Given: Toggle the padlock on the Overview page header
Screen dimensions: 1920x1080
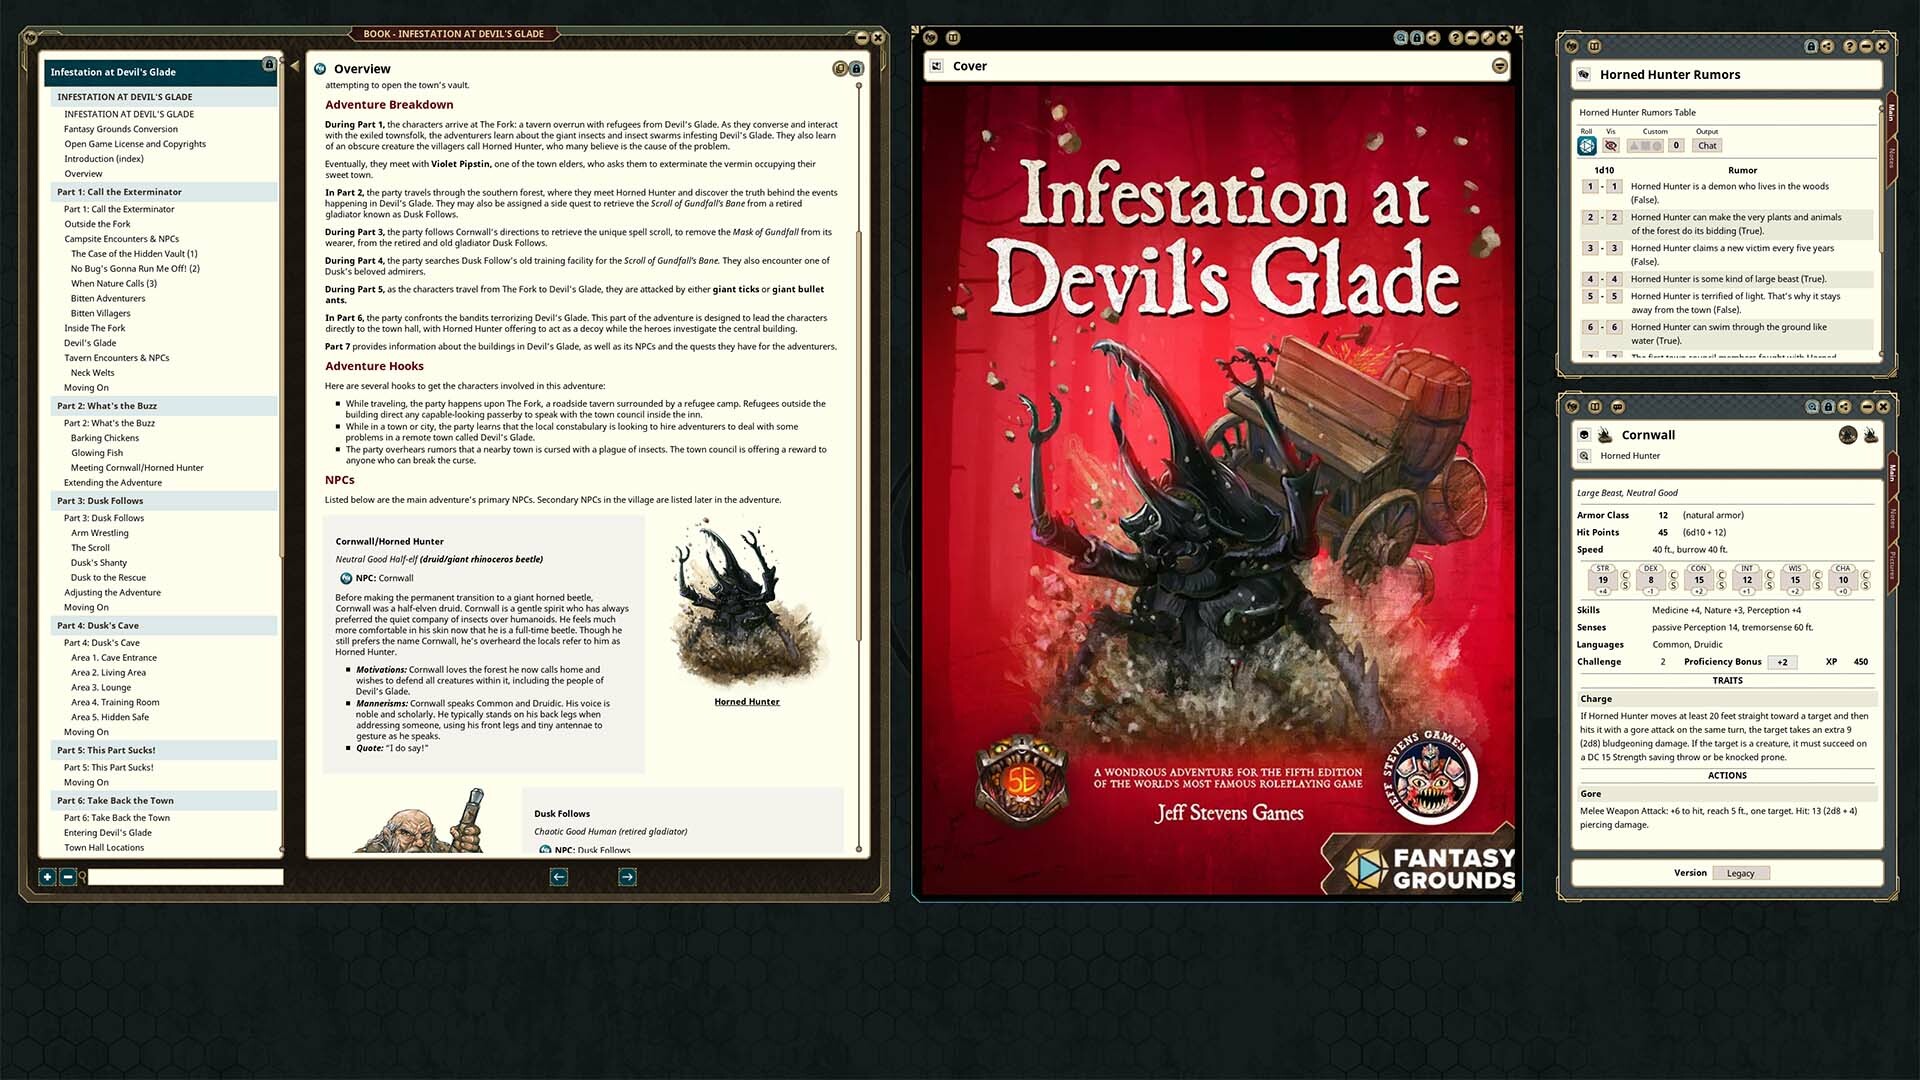Looking at the screenshot, I should (856, 68).
